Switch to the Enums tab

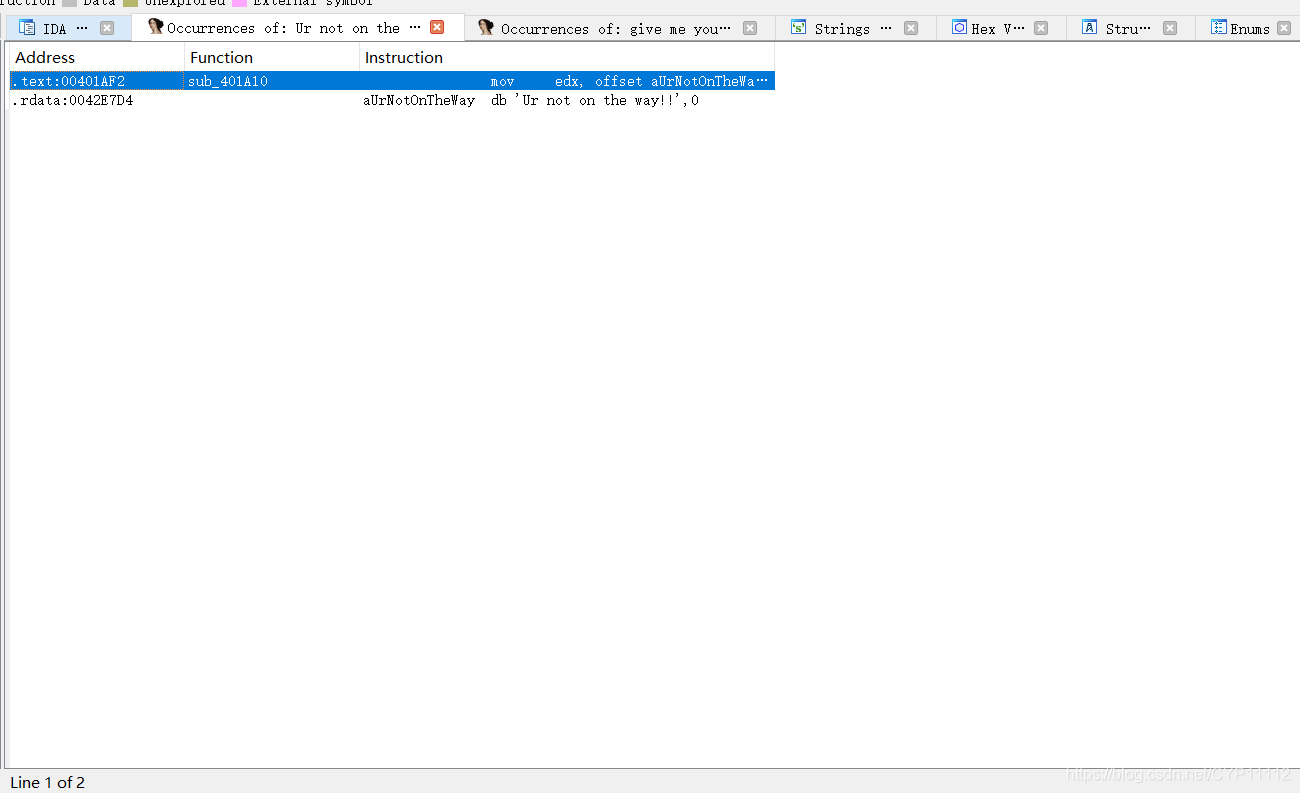pyautogui.click(x=1250, y=28)
